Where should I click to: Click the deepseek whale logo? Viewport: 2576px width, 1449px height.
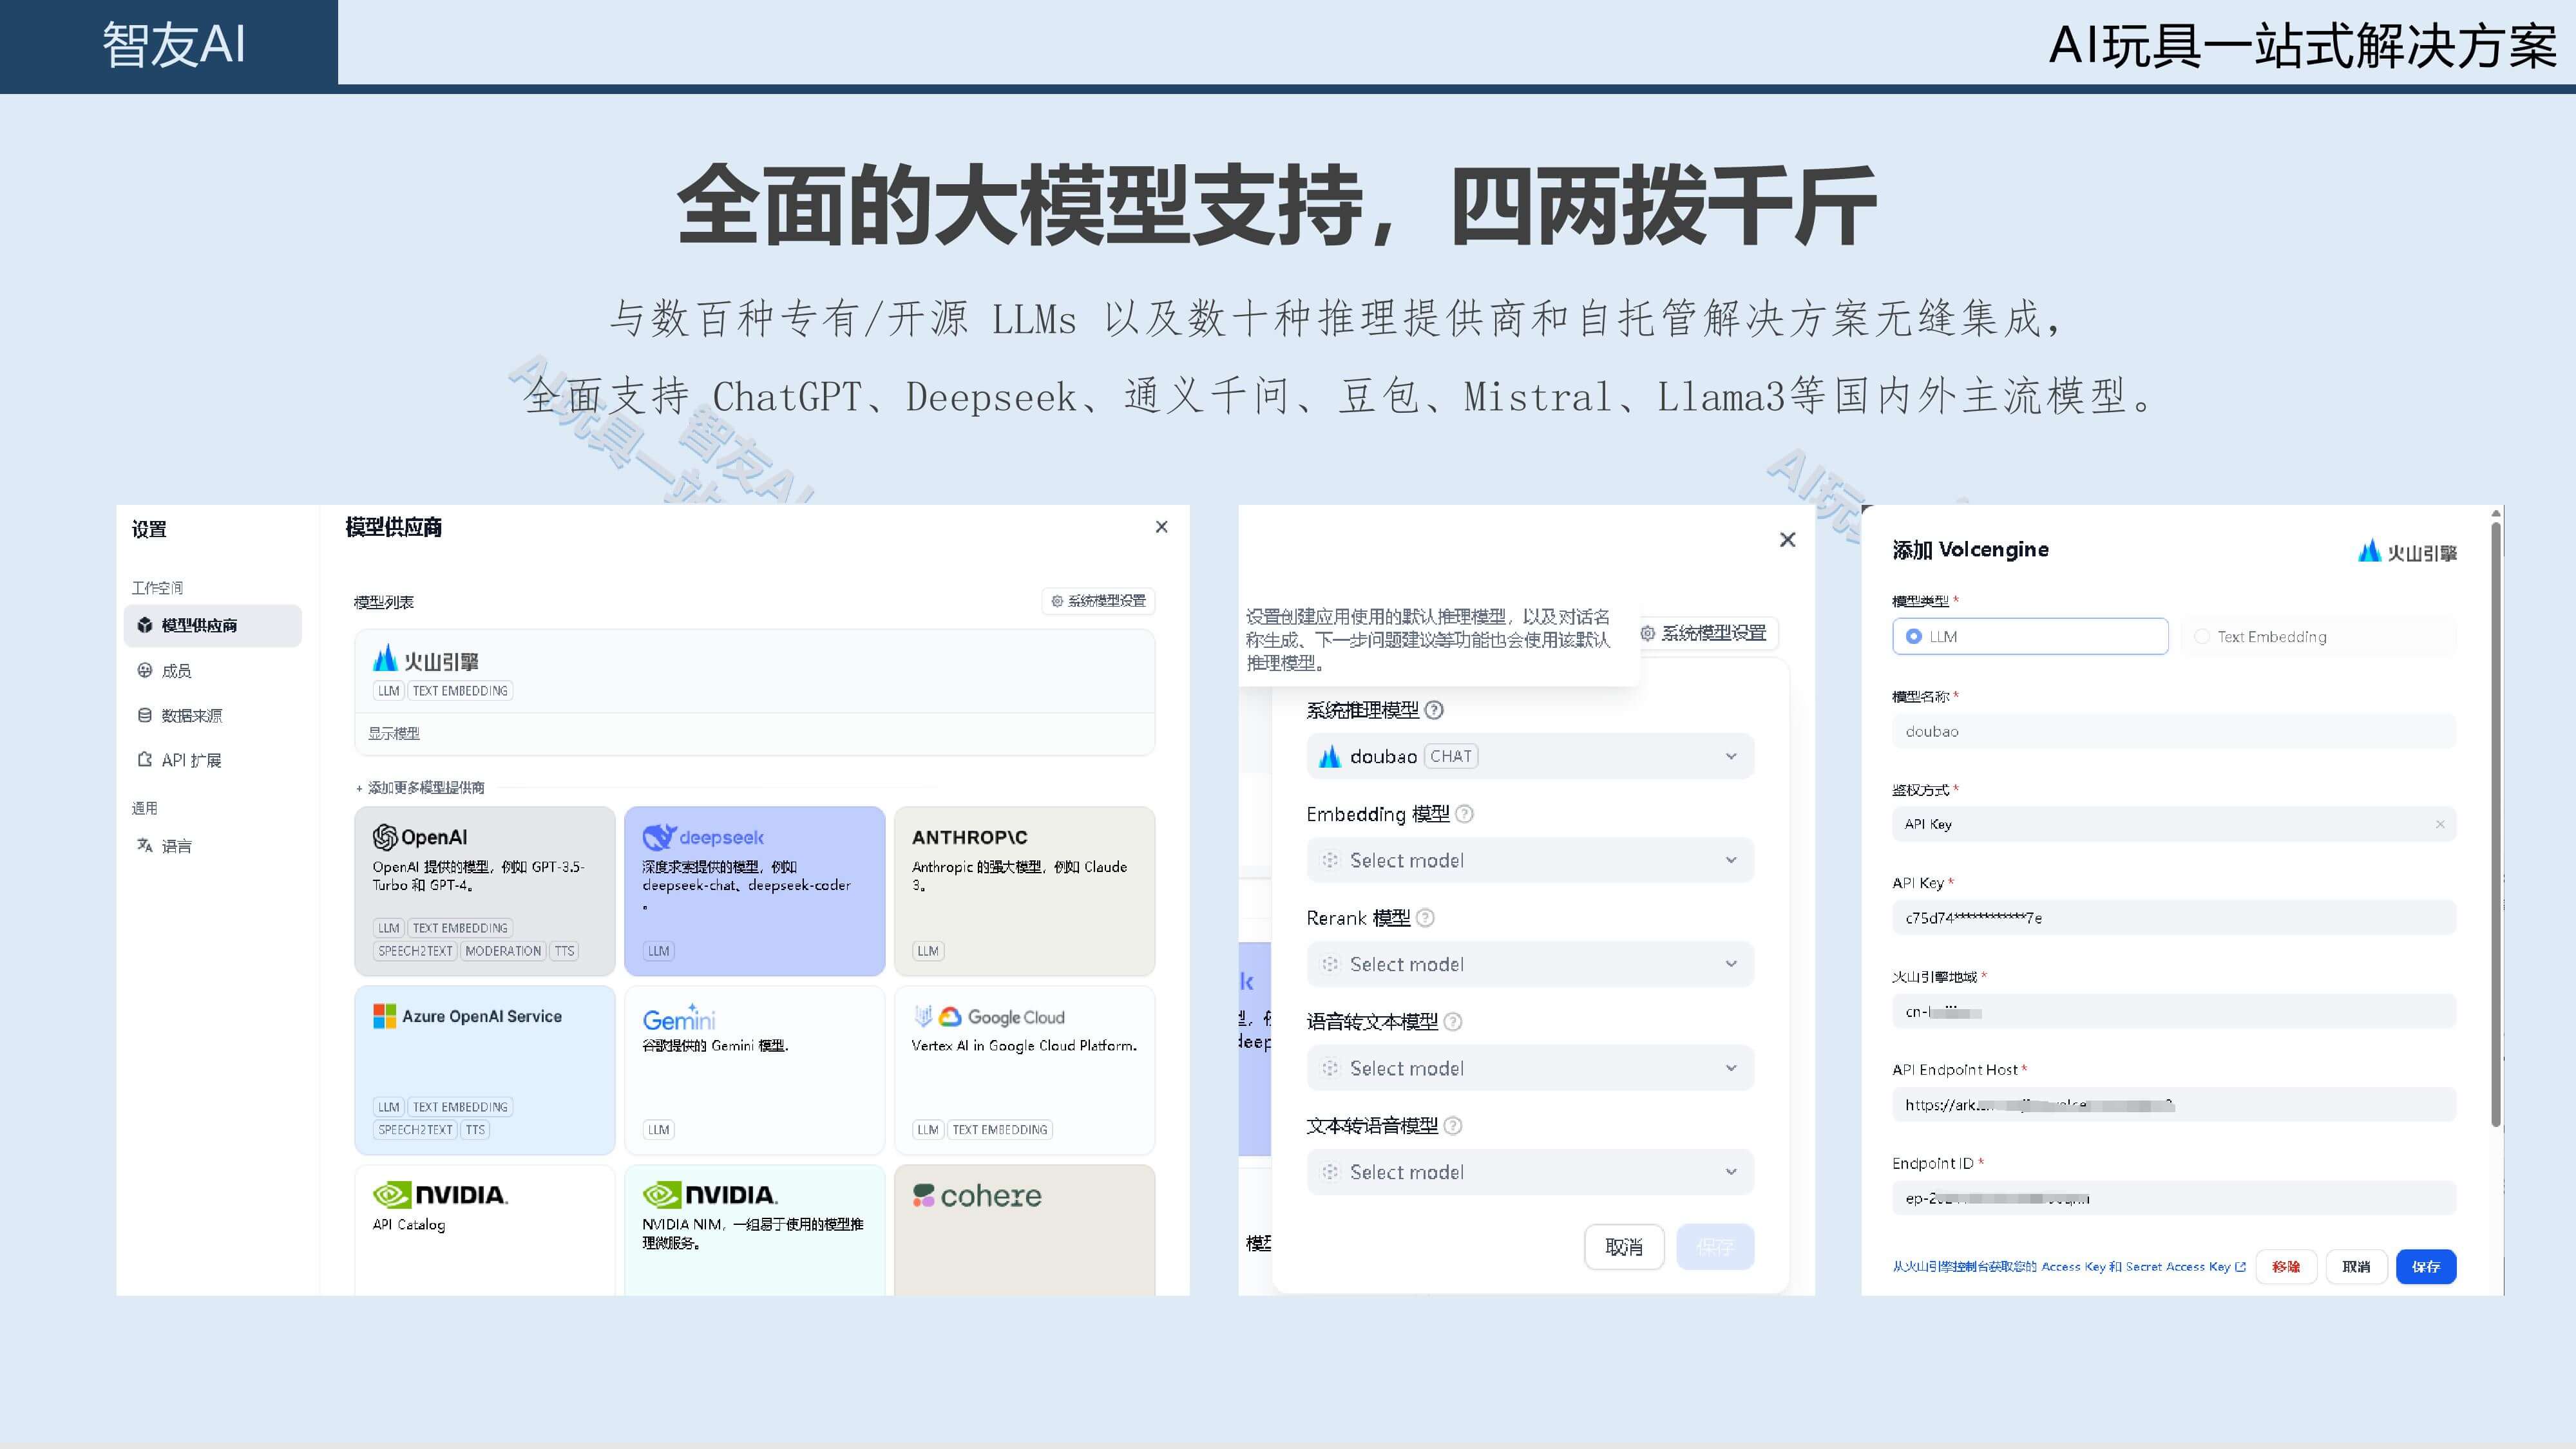pyautogui.click(x=659, y=837)
